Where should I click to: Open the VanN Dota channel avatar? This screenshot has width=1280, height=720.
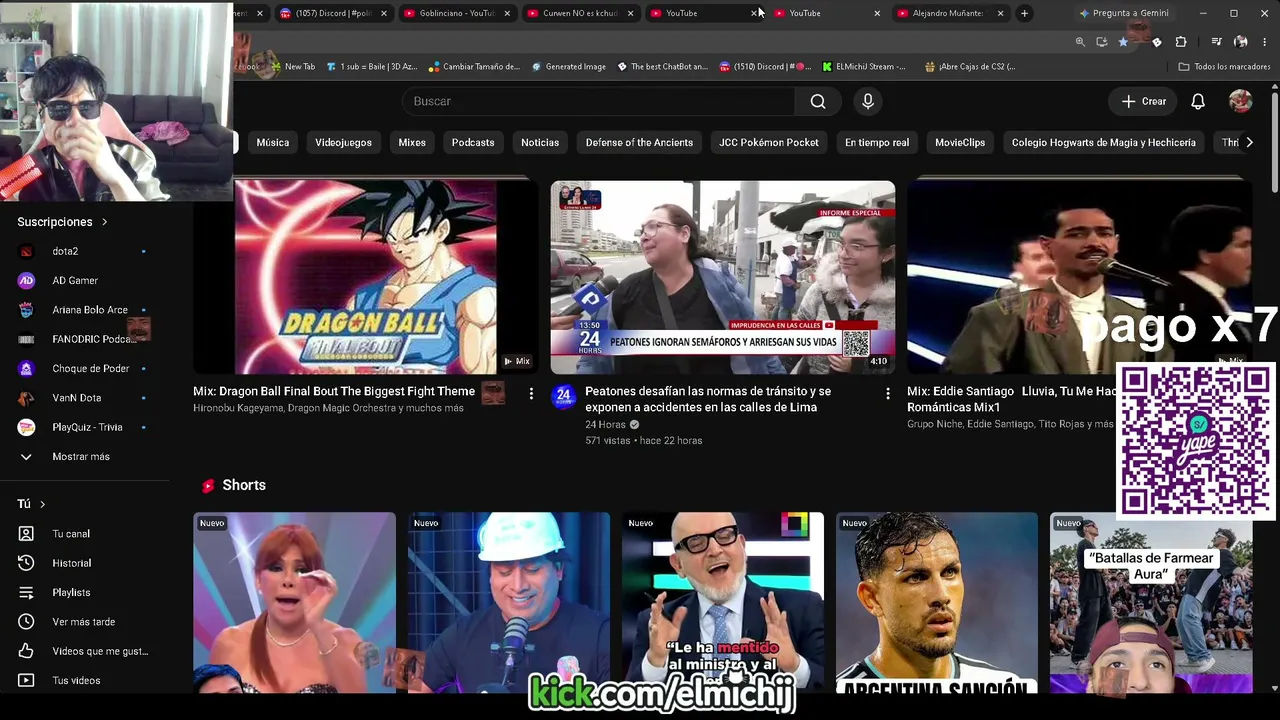point(27,398)
